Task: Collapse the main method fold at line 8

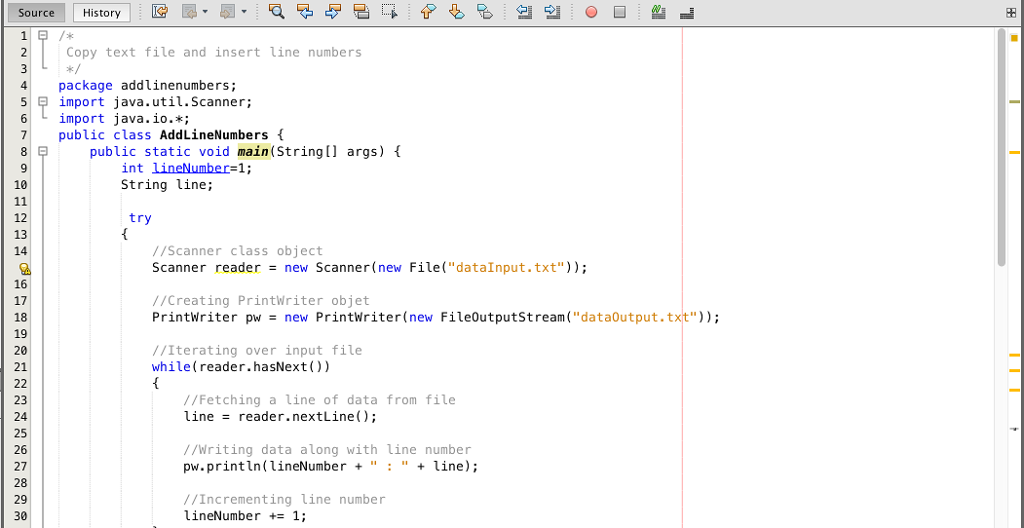Action: point(42,151)
